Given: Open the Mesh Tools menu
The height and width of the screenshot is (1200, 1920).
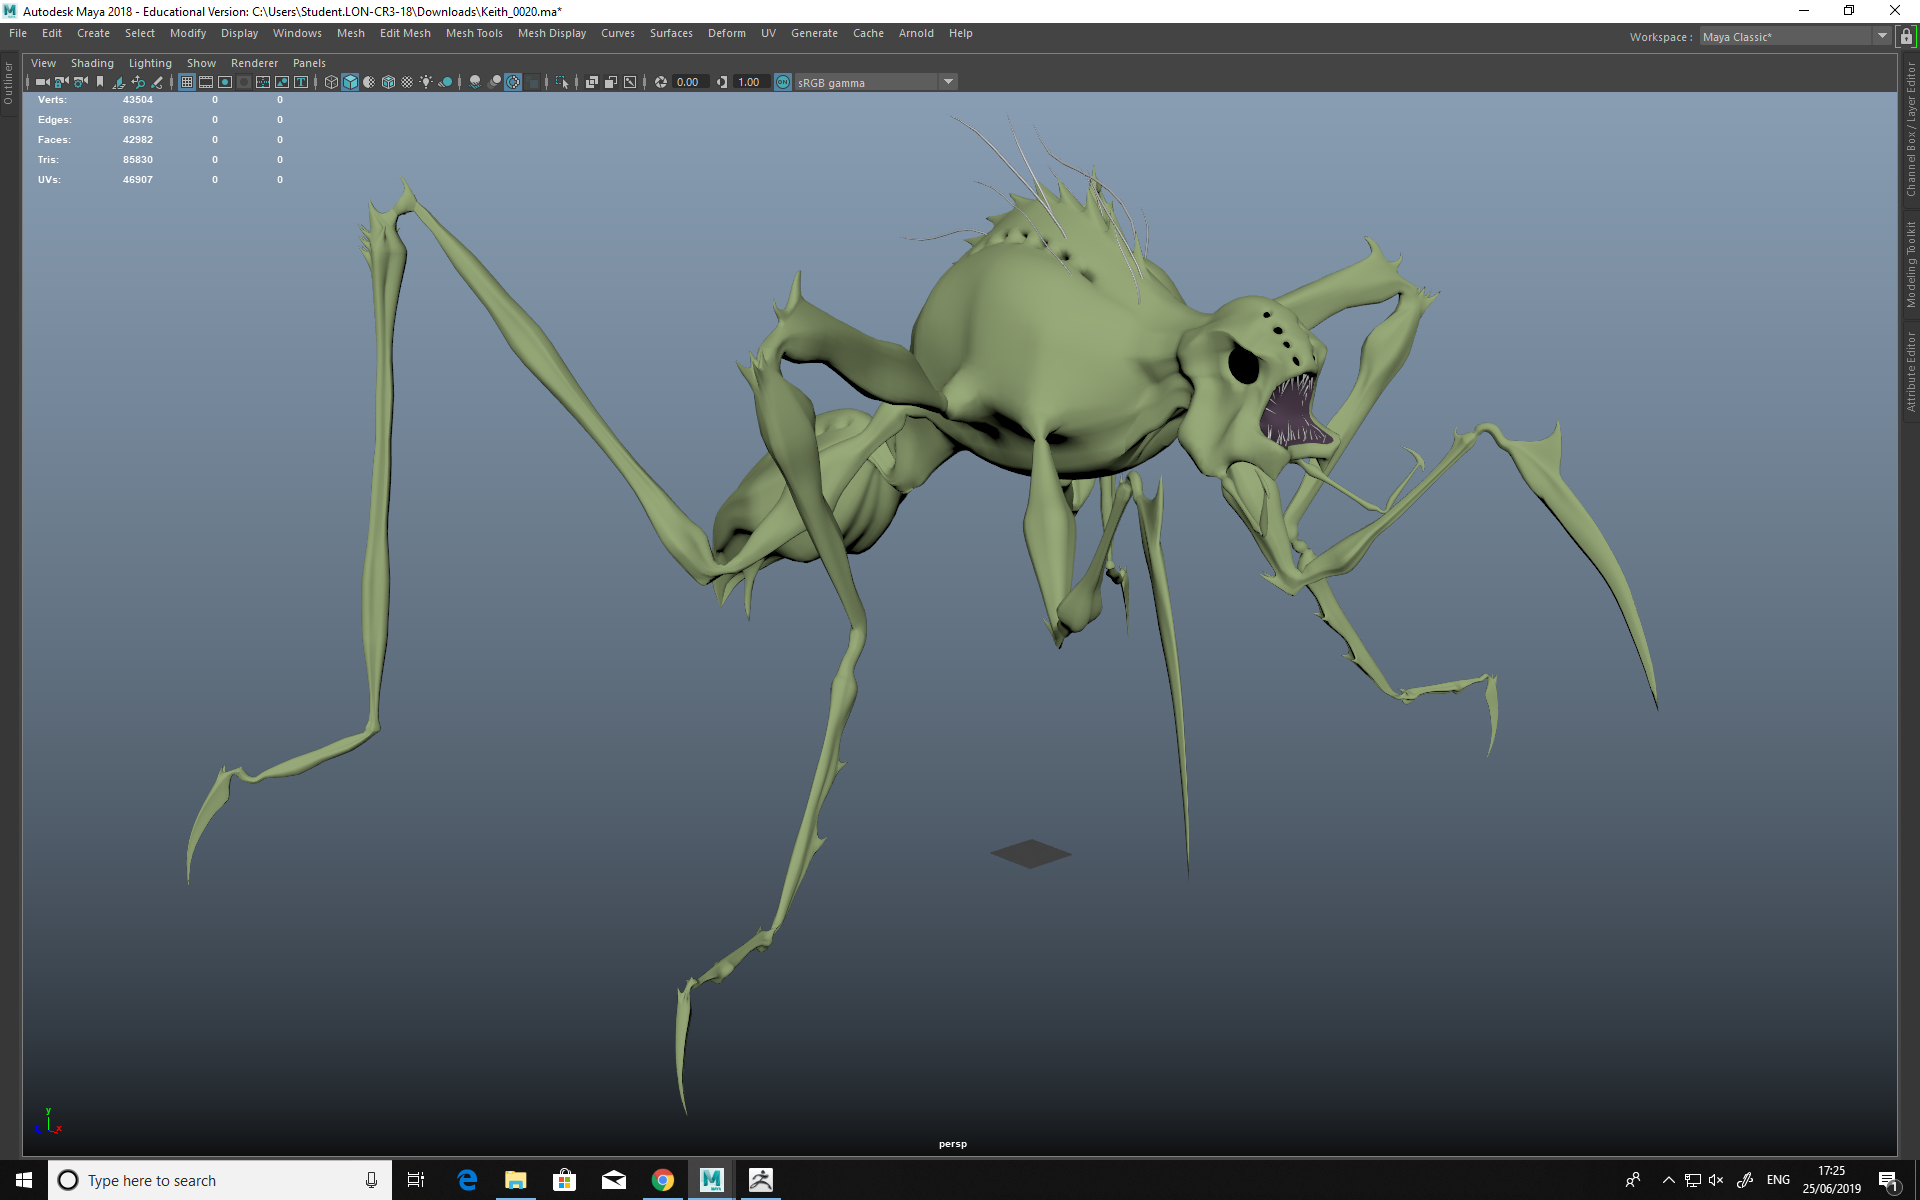Looking at the screenshot, I should (474, 33).
